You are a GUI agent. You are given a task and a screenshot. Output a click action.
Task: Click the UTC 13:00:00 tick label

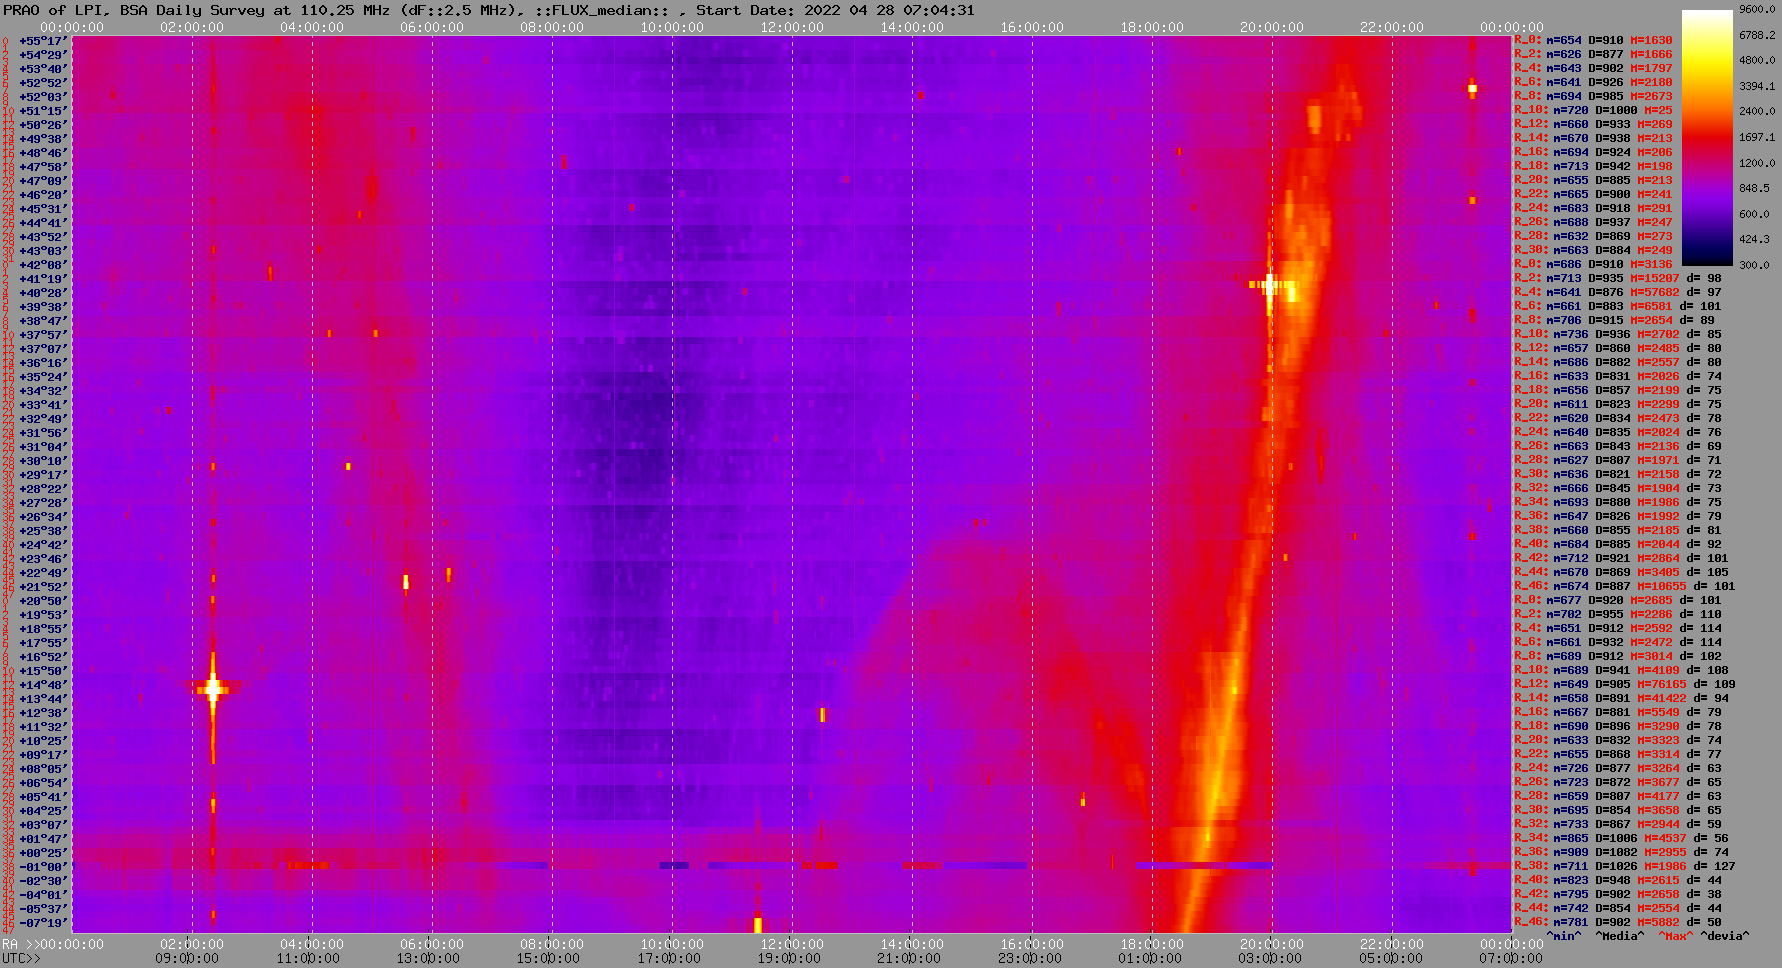tap(427, 958)
